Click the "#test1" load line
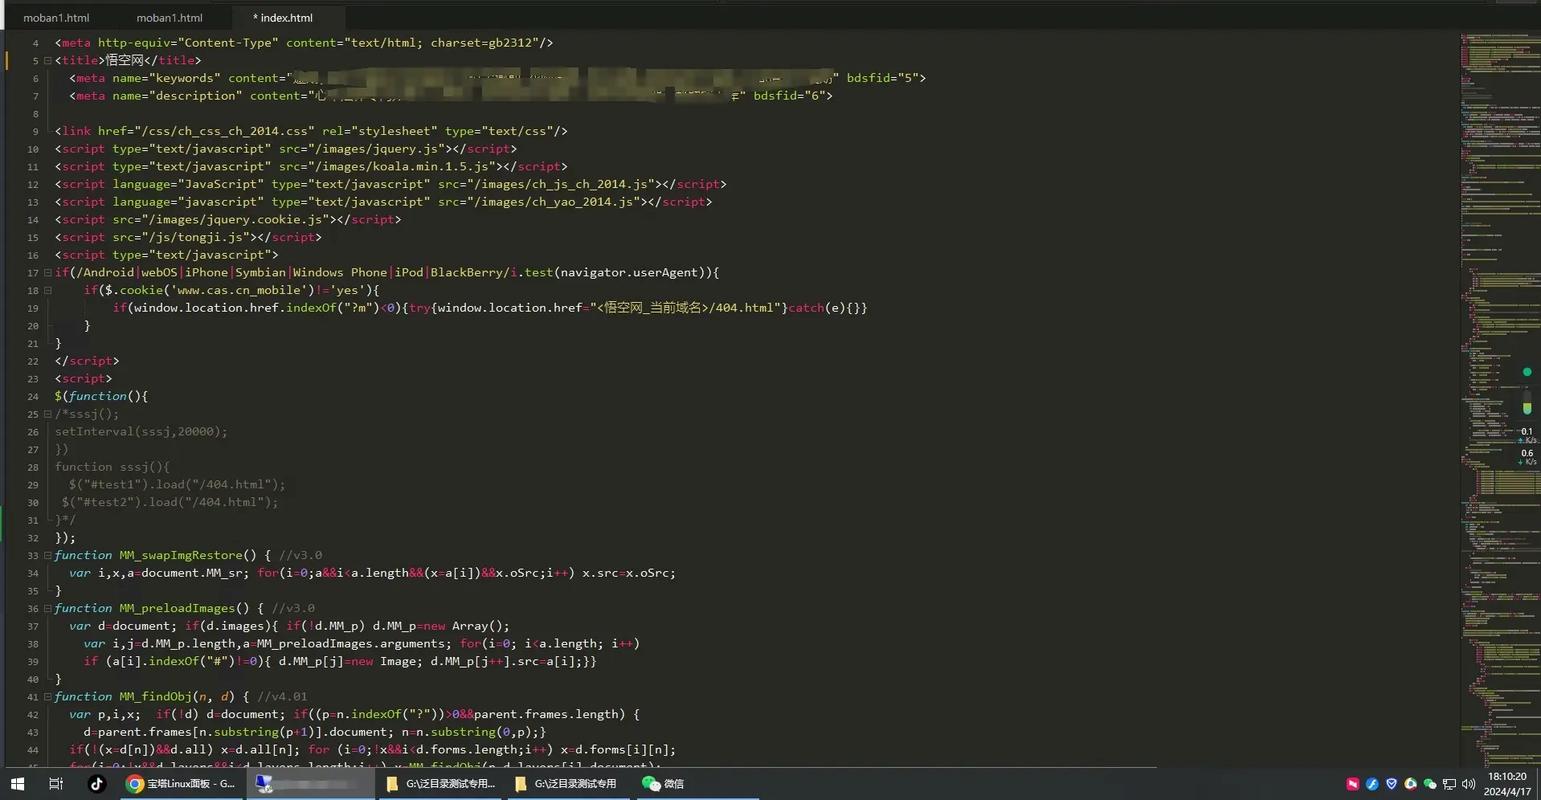The height and width of the screenshot is (800, 1541). [177, 485]
